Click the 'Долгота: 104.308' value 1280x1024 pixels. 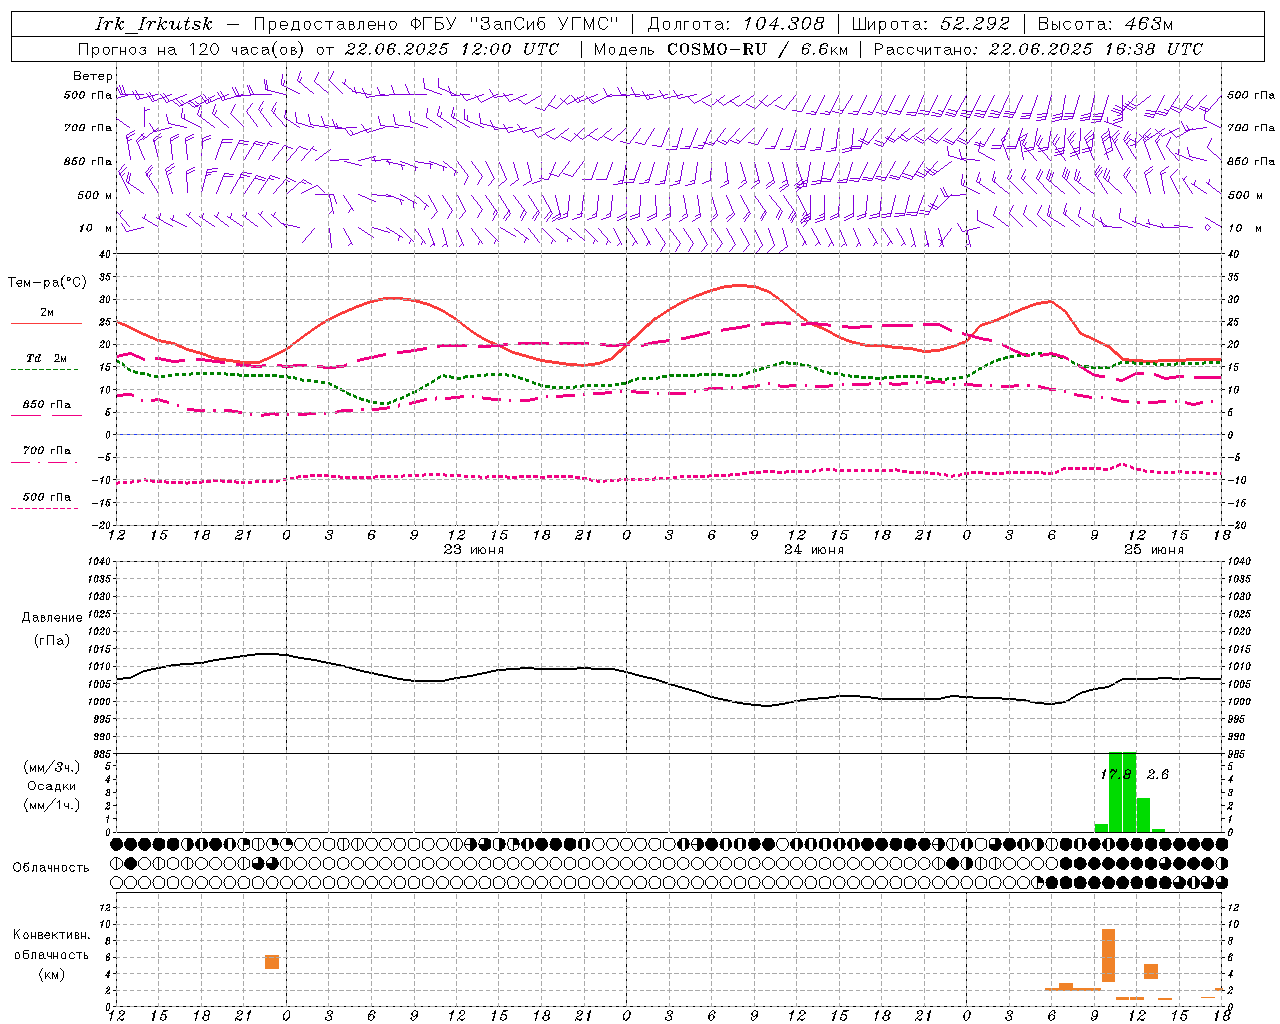(736, 24)
